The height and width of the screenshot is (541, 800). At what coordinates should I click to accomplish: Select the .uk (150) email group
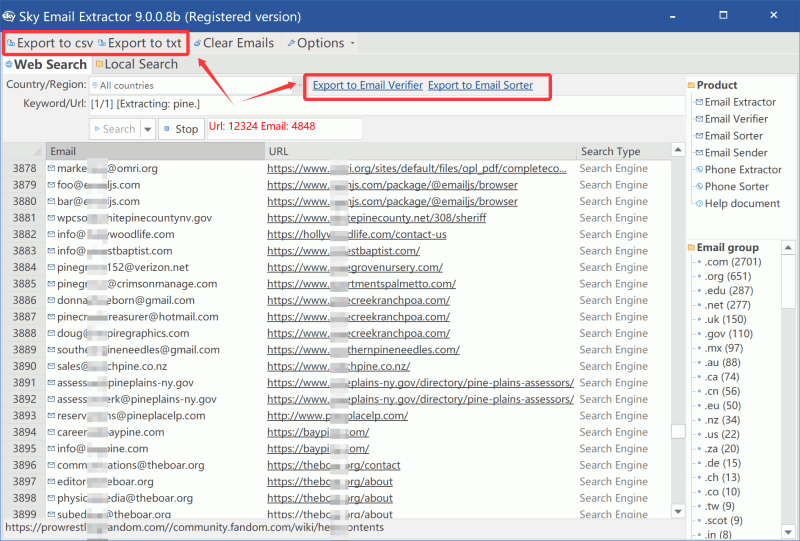point(726,319)
